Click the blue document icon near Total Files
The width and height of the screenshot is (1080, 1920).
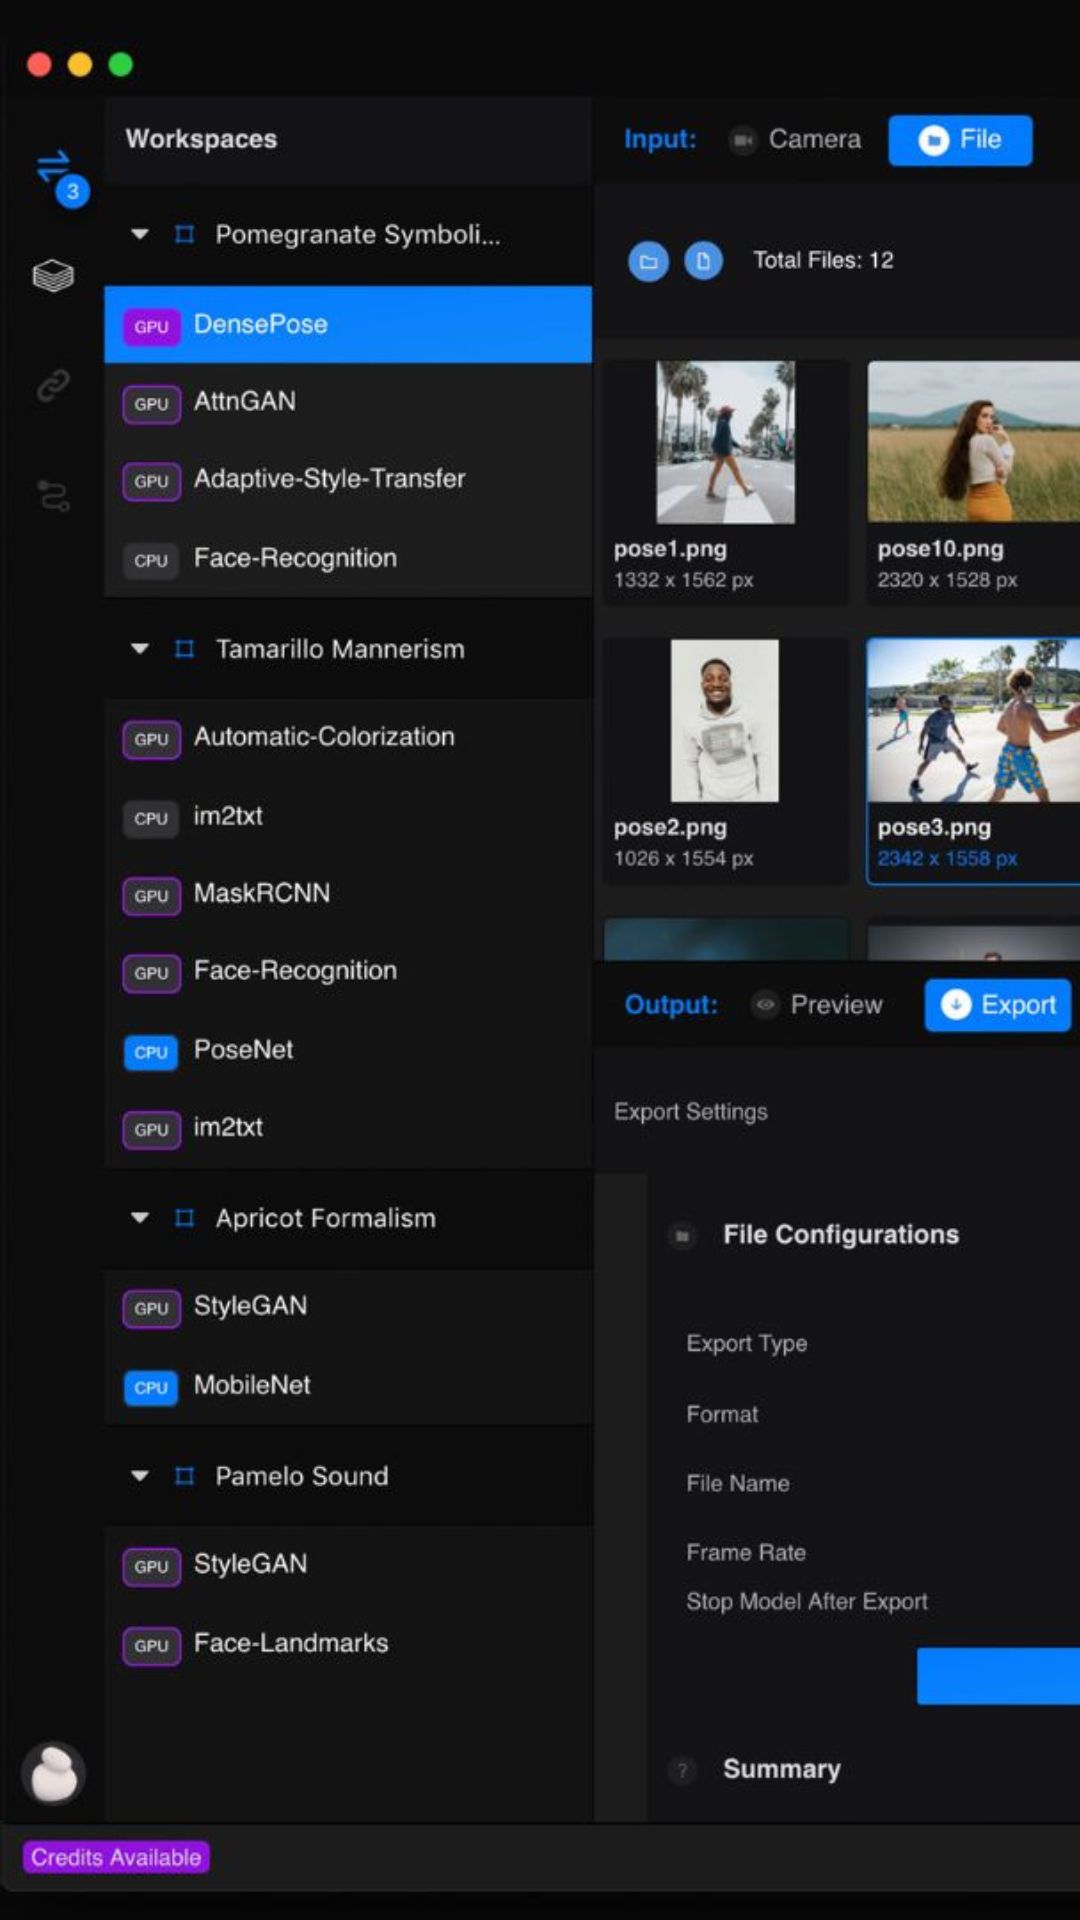coord(703,261)
